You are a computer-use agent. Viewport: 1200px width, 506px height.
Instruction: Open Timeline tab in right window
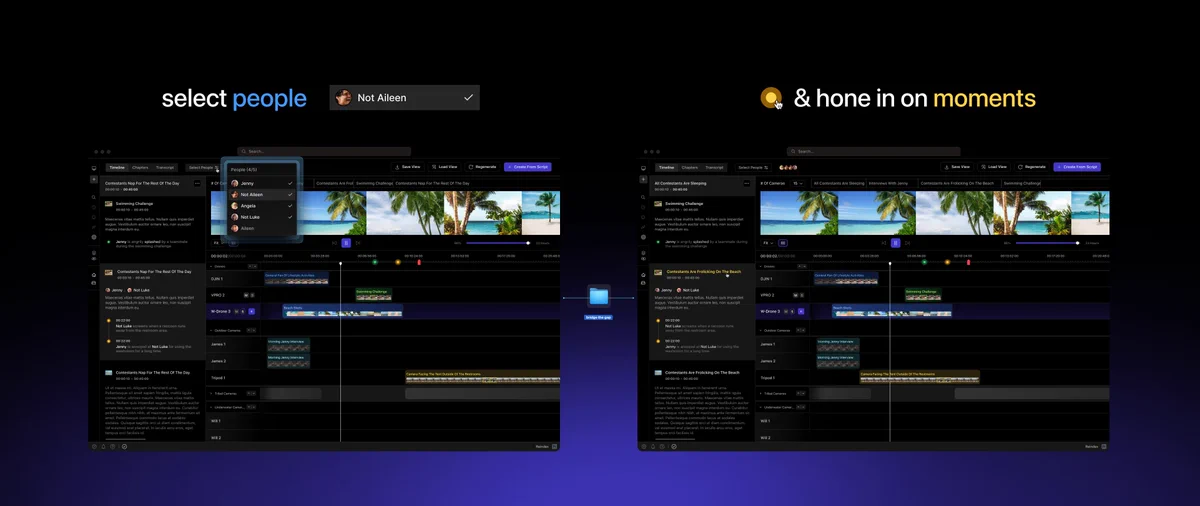click(667, 168)
